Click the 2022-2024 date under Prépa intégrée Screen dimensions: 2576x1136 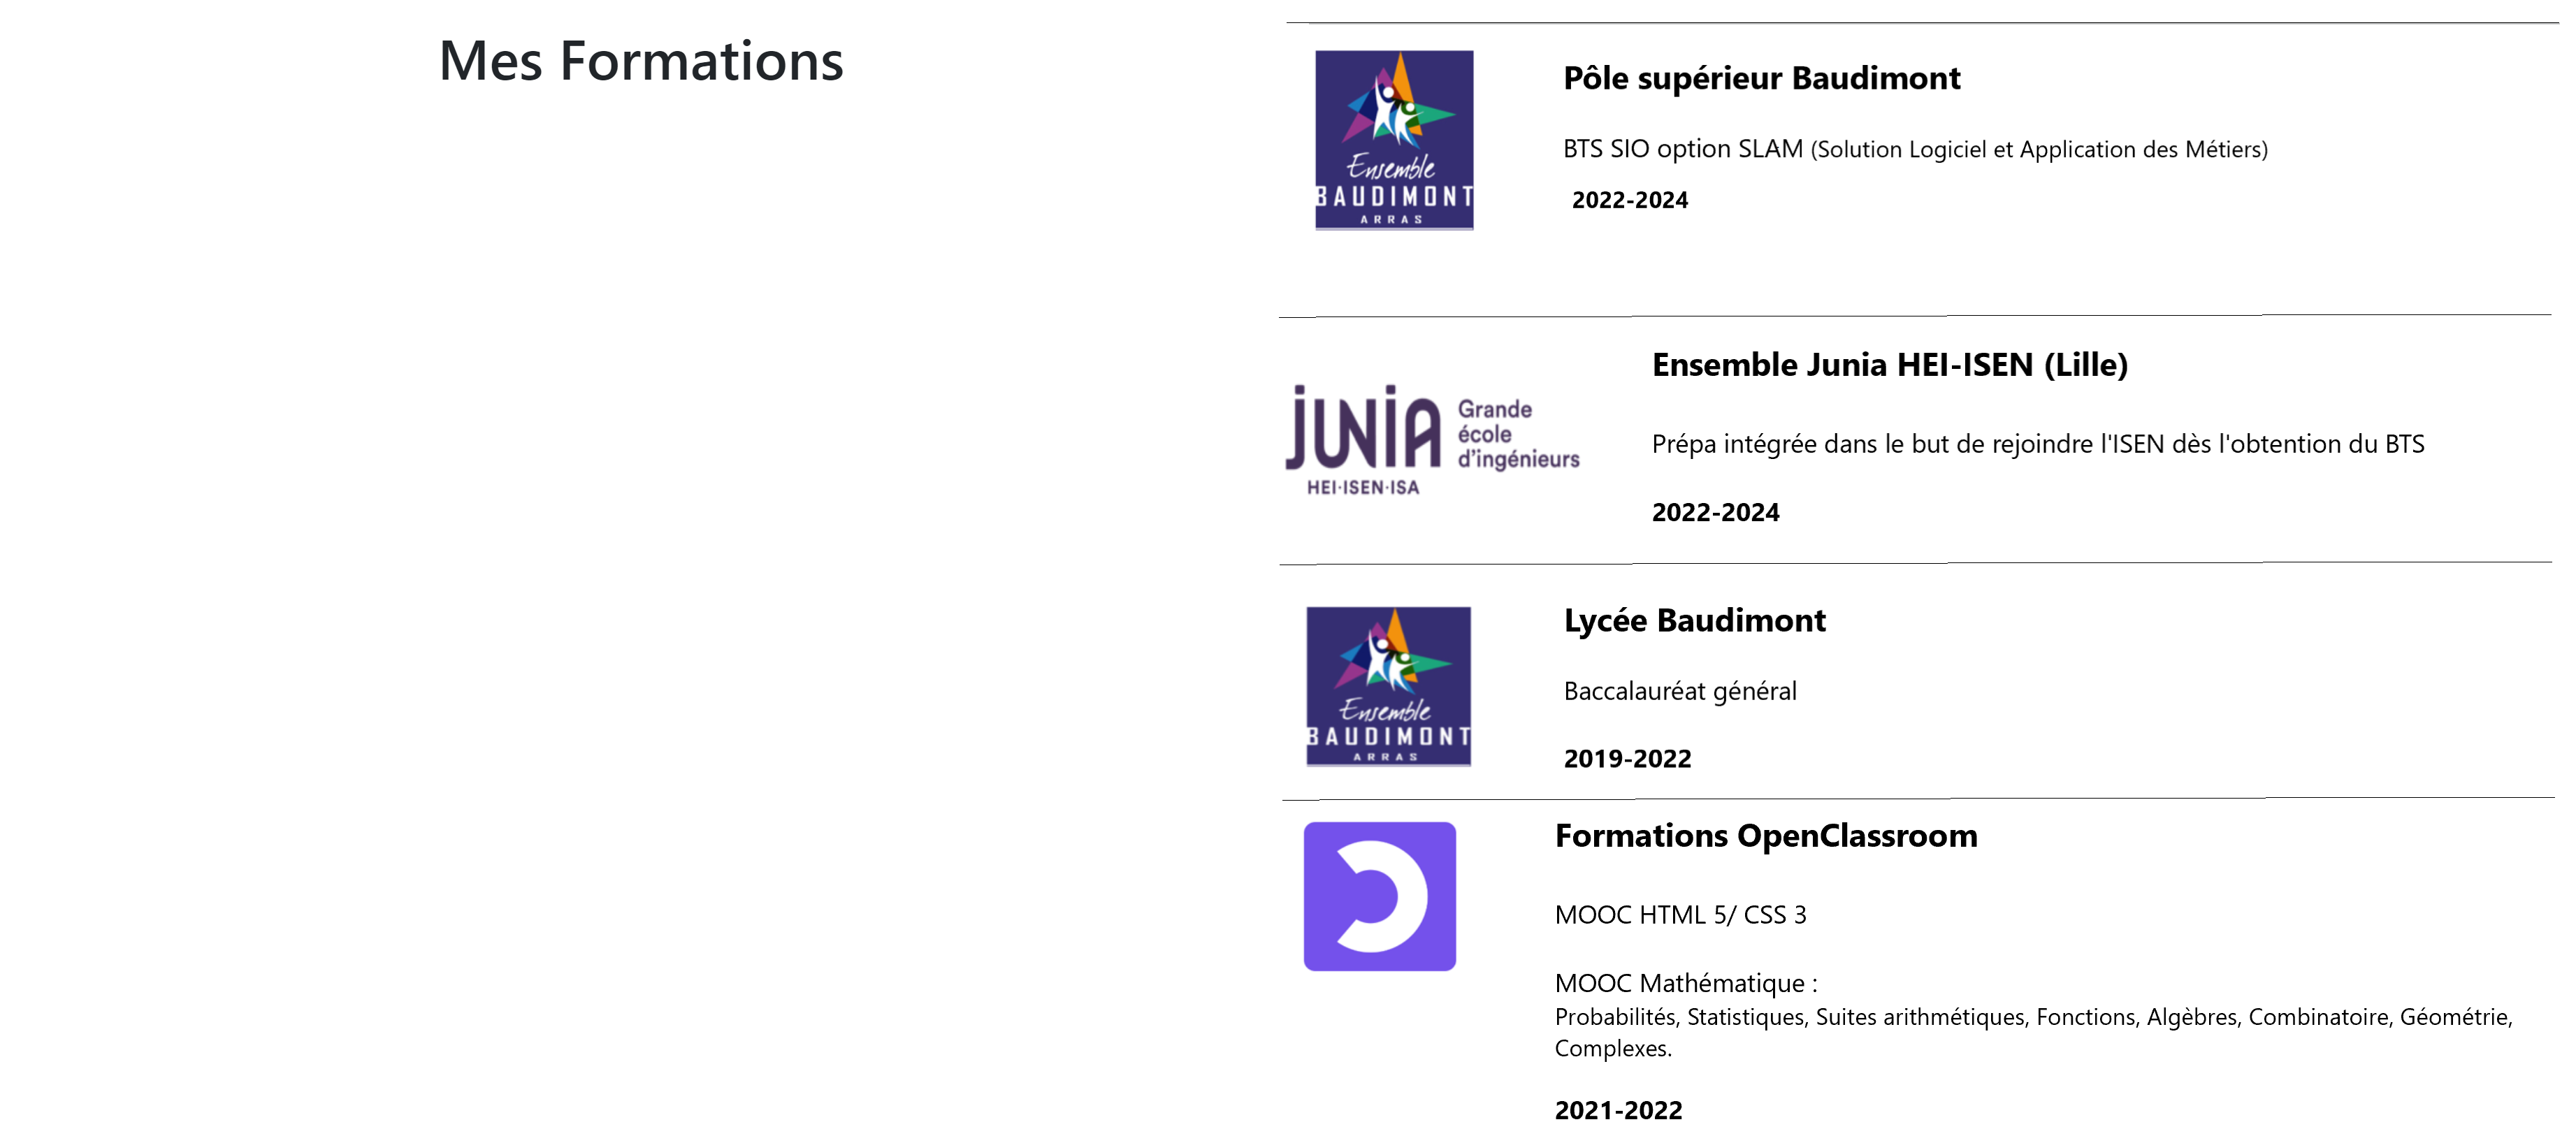point(1715,512)
